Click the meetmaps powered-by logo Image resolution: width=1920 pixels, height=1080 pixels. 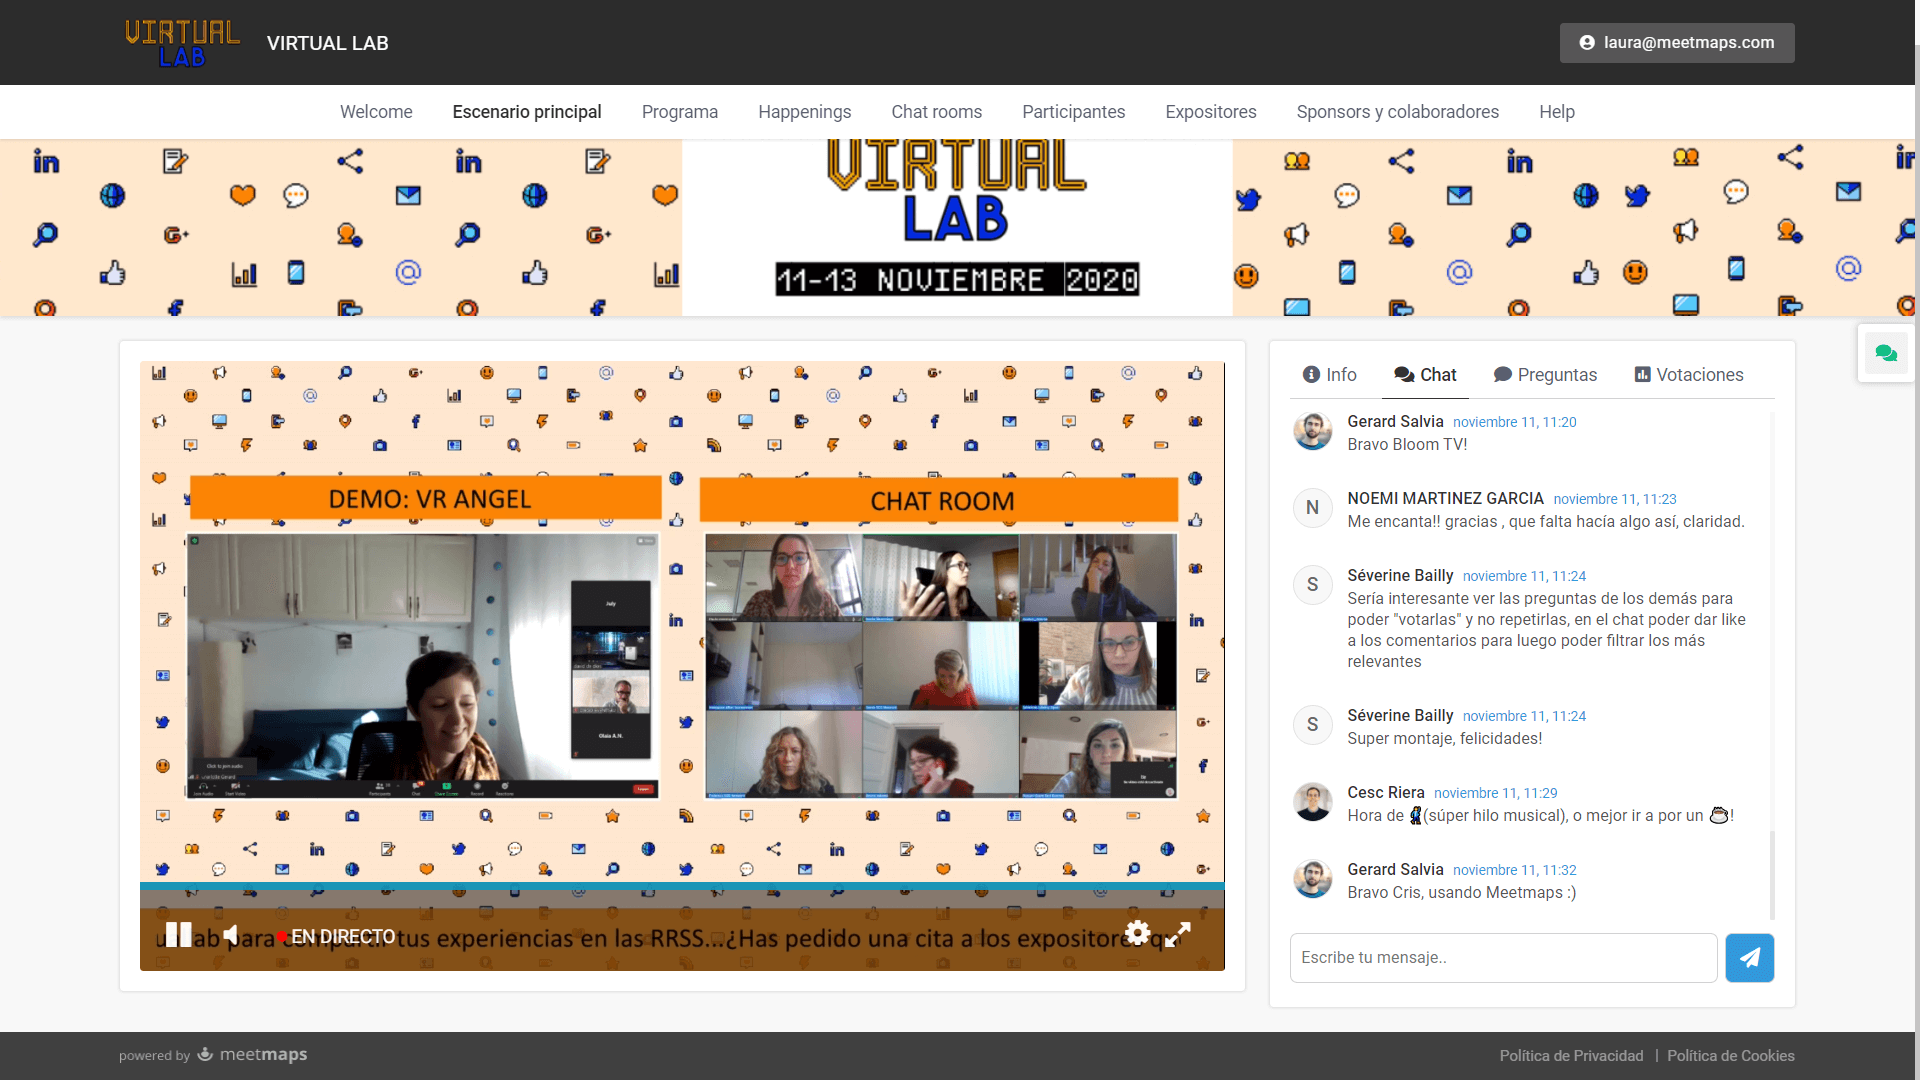[x=252, y=1055]
